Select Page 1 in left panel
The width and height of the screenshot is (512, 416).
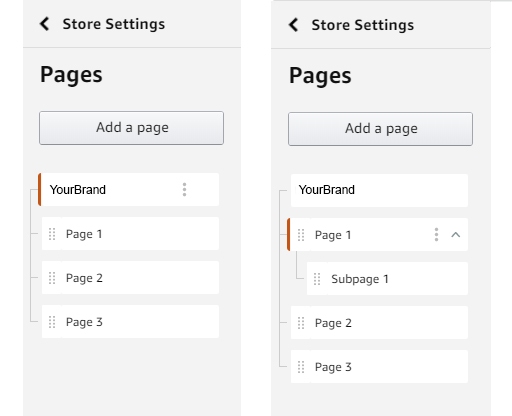pos(130,234)
